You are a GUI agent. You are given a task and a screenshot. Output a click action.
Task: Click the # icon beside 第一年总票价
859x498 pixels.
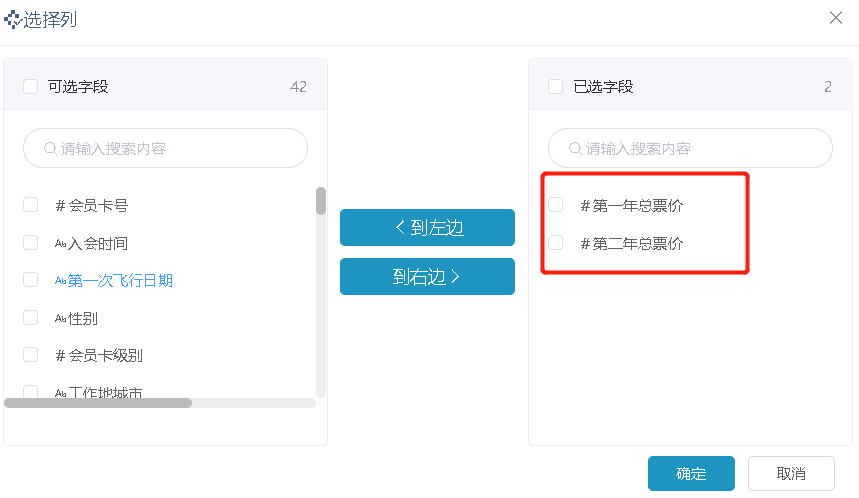pyautogui.click(x=585, y=206)
